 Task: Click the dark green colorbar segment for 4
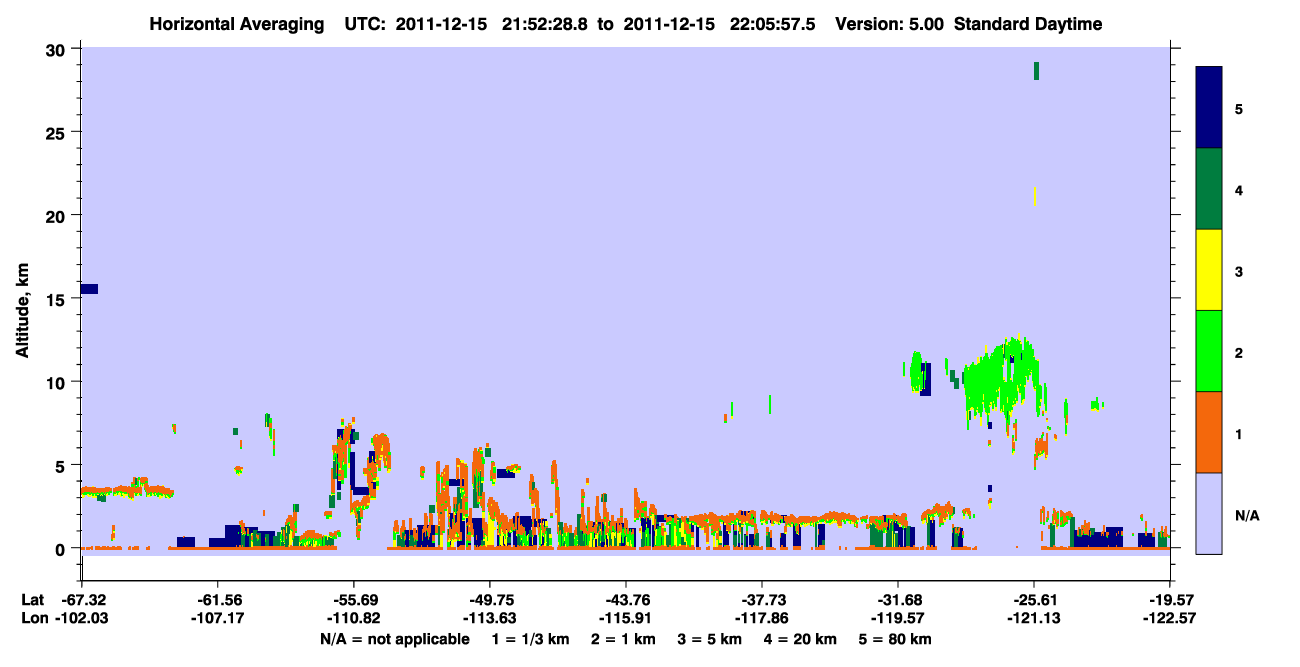point(1209,189)
